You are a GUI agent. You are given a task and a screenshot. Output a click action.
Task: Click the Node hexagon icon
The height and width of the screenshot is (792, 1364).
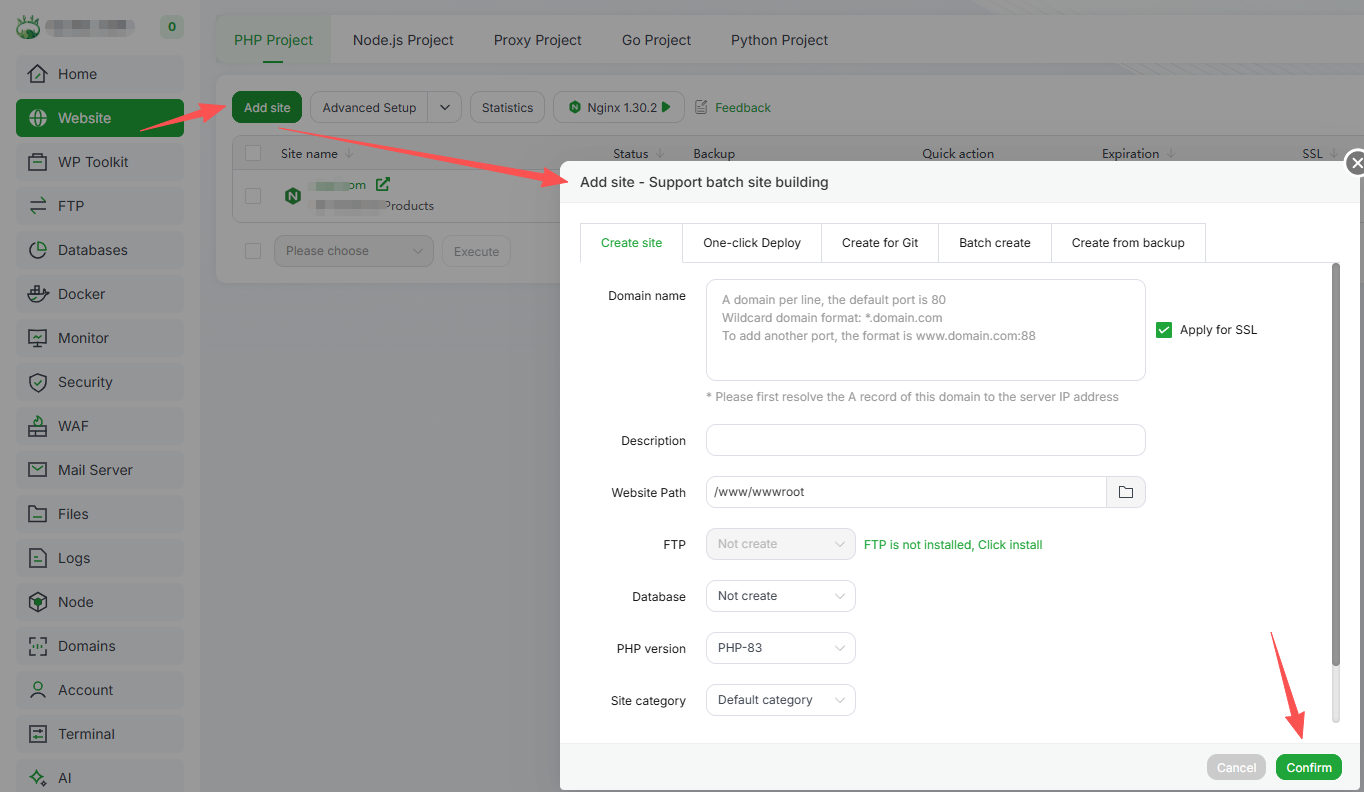point(38,602)
